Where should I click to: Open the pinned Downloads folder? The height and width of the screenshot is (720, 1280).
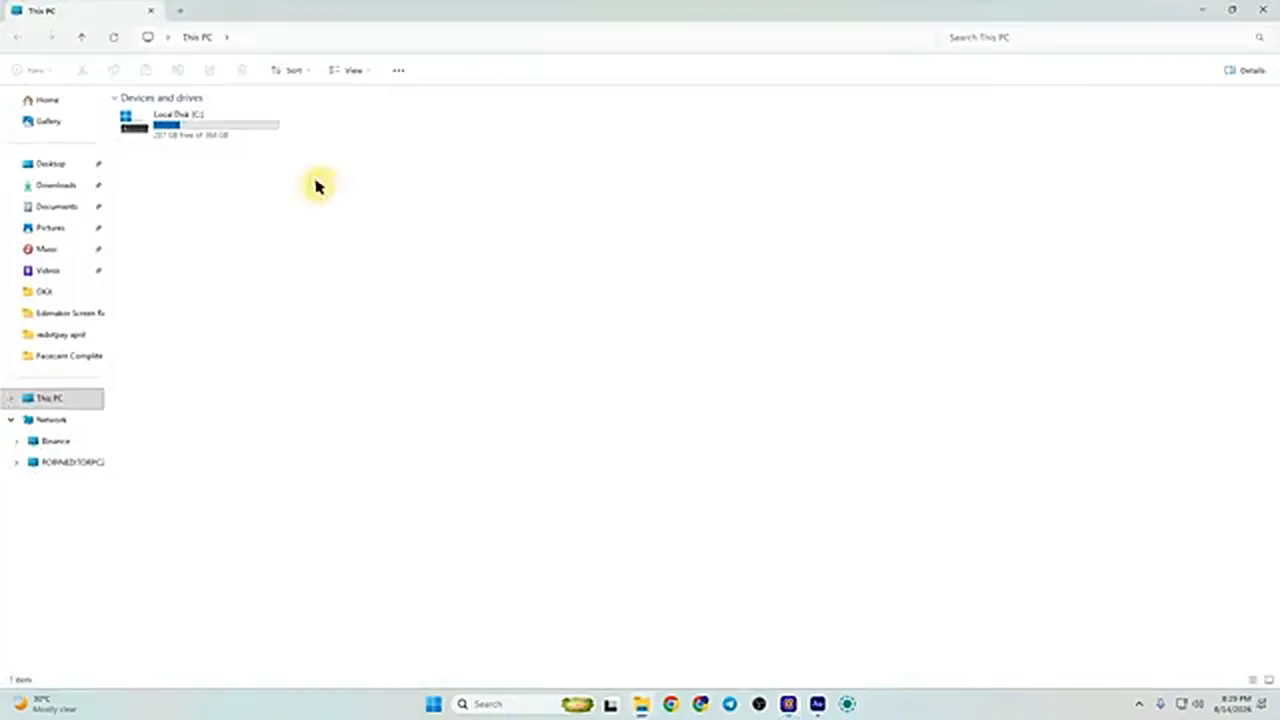point(55,185)
